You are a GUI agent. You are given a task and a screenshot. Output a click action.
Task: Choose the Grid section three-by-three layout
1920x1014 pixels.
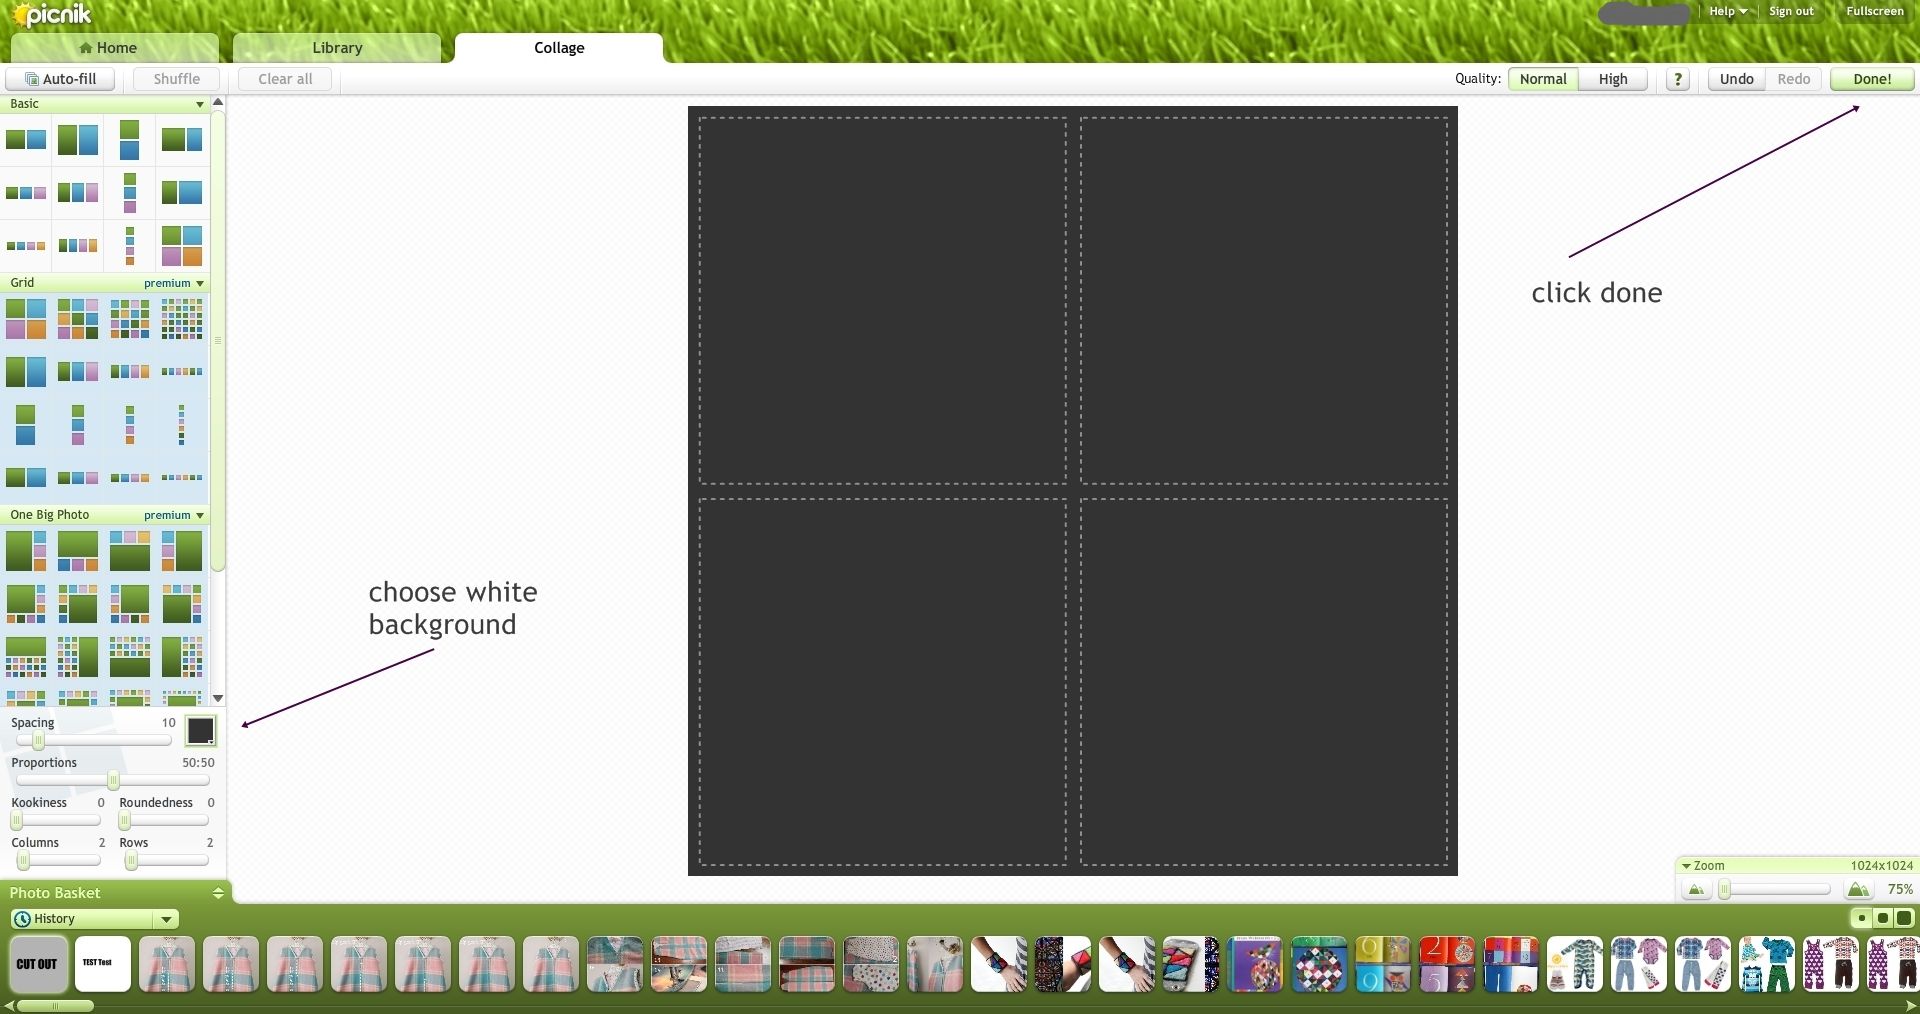tap(78, 319)
